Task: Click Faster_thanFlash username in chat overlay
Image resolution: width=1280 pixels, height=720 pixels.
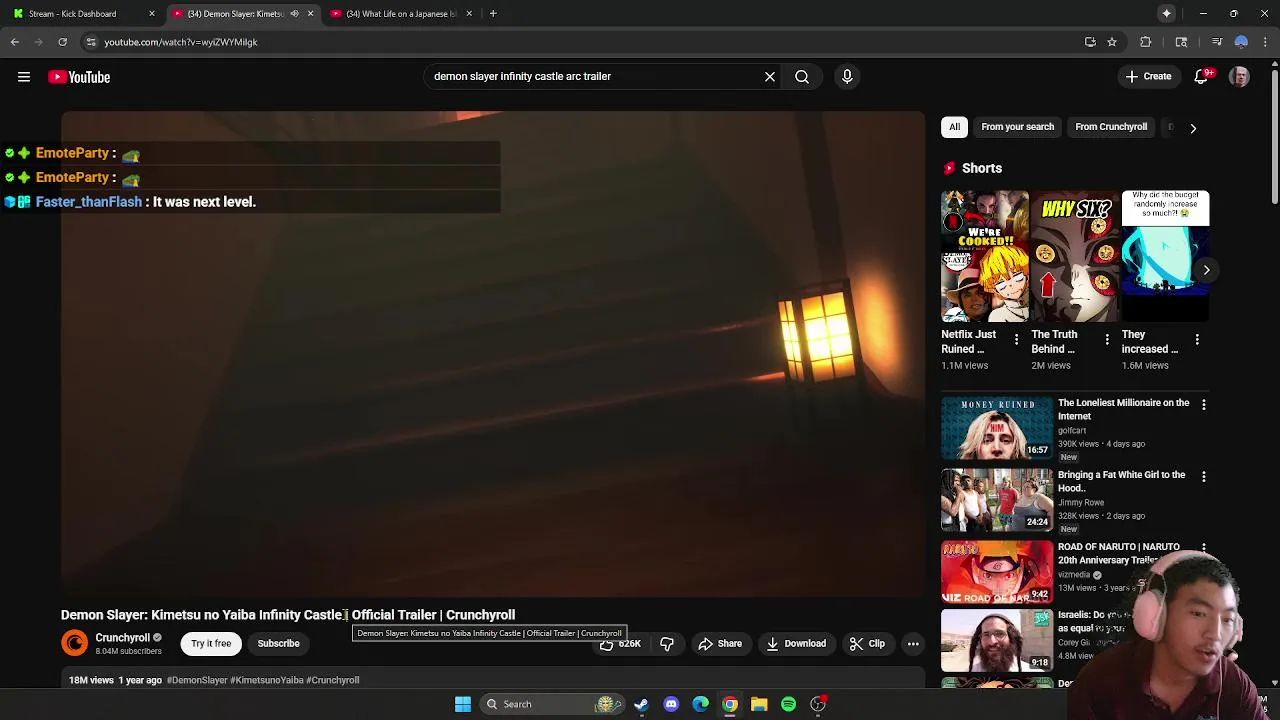Action: [89, 202]
